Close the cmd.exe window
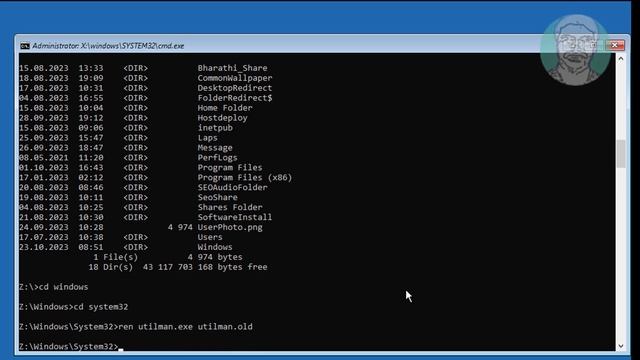 coord(614,45)
